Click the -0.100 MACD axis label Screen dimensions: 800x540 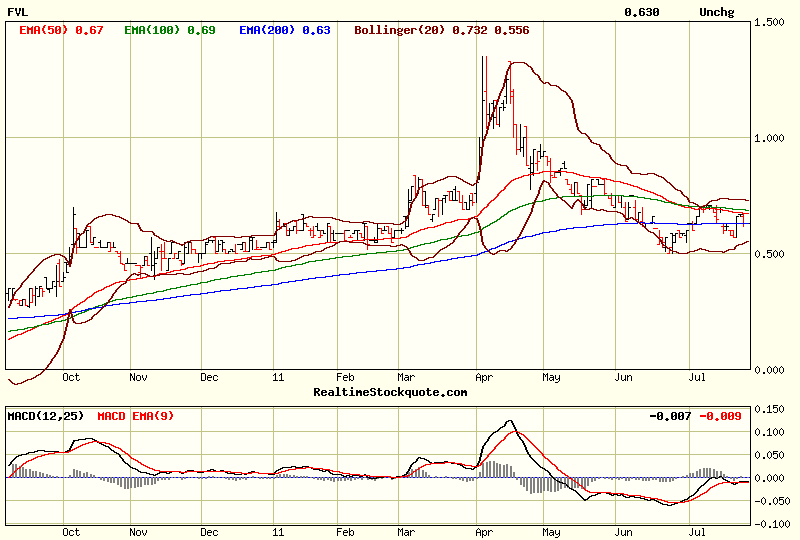click(772, 524)
